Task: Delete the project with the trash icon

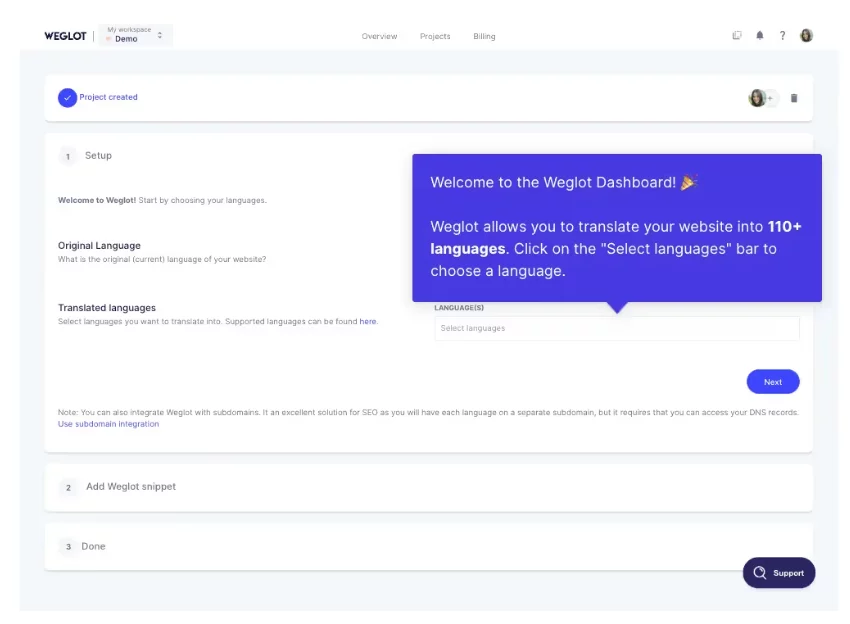Action: (x=794, y=98)
